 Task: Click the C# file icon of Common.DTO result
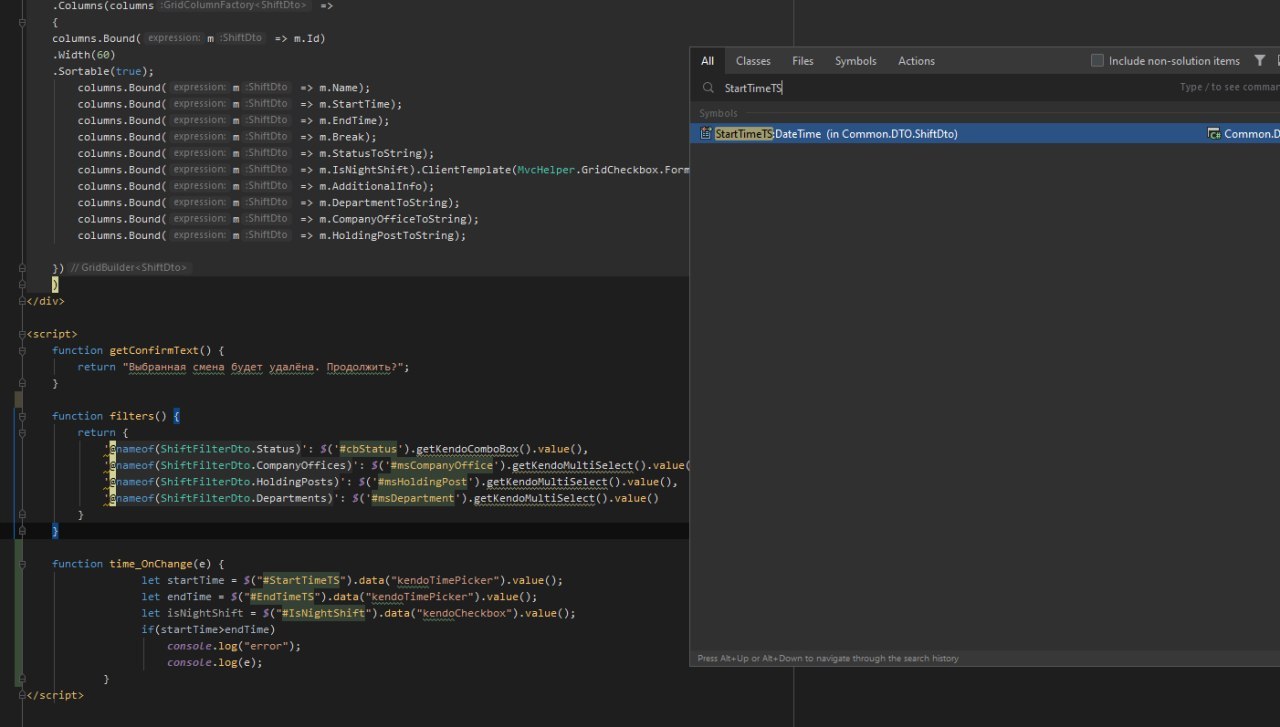(1214, 133)
